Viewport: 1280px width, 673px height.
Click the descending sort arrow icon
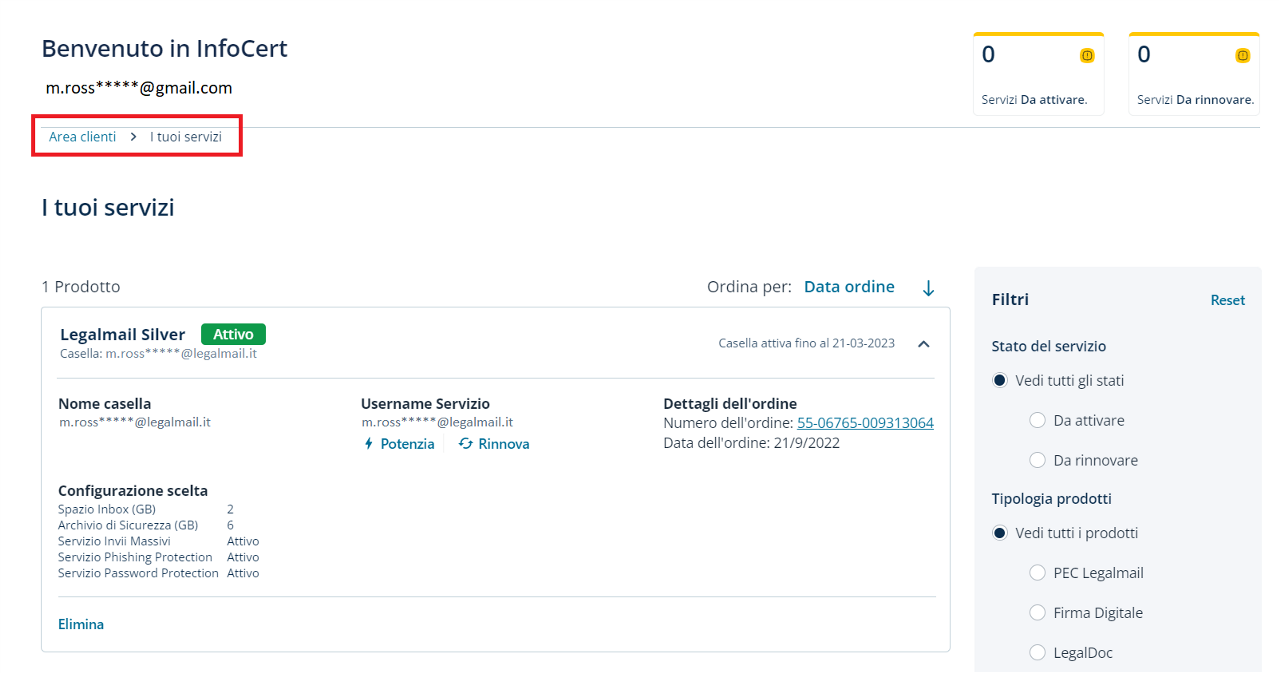(928, 288)
